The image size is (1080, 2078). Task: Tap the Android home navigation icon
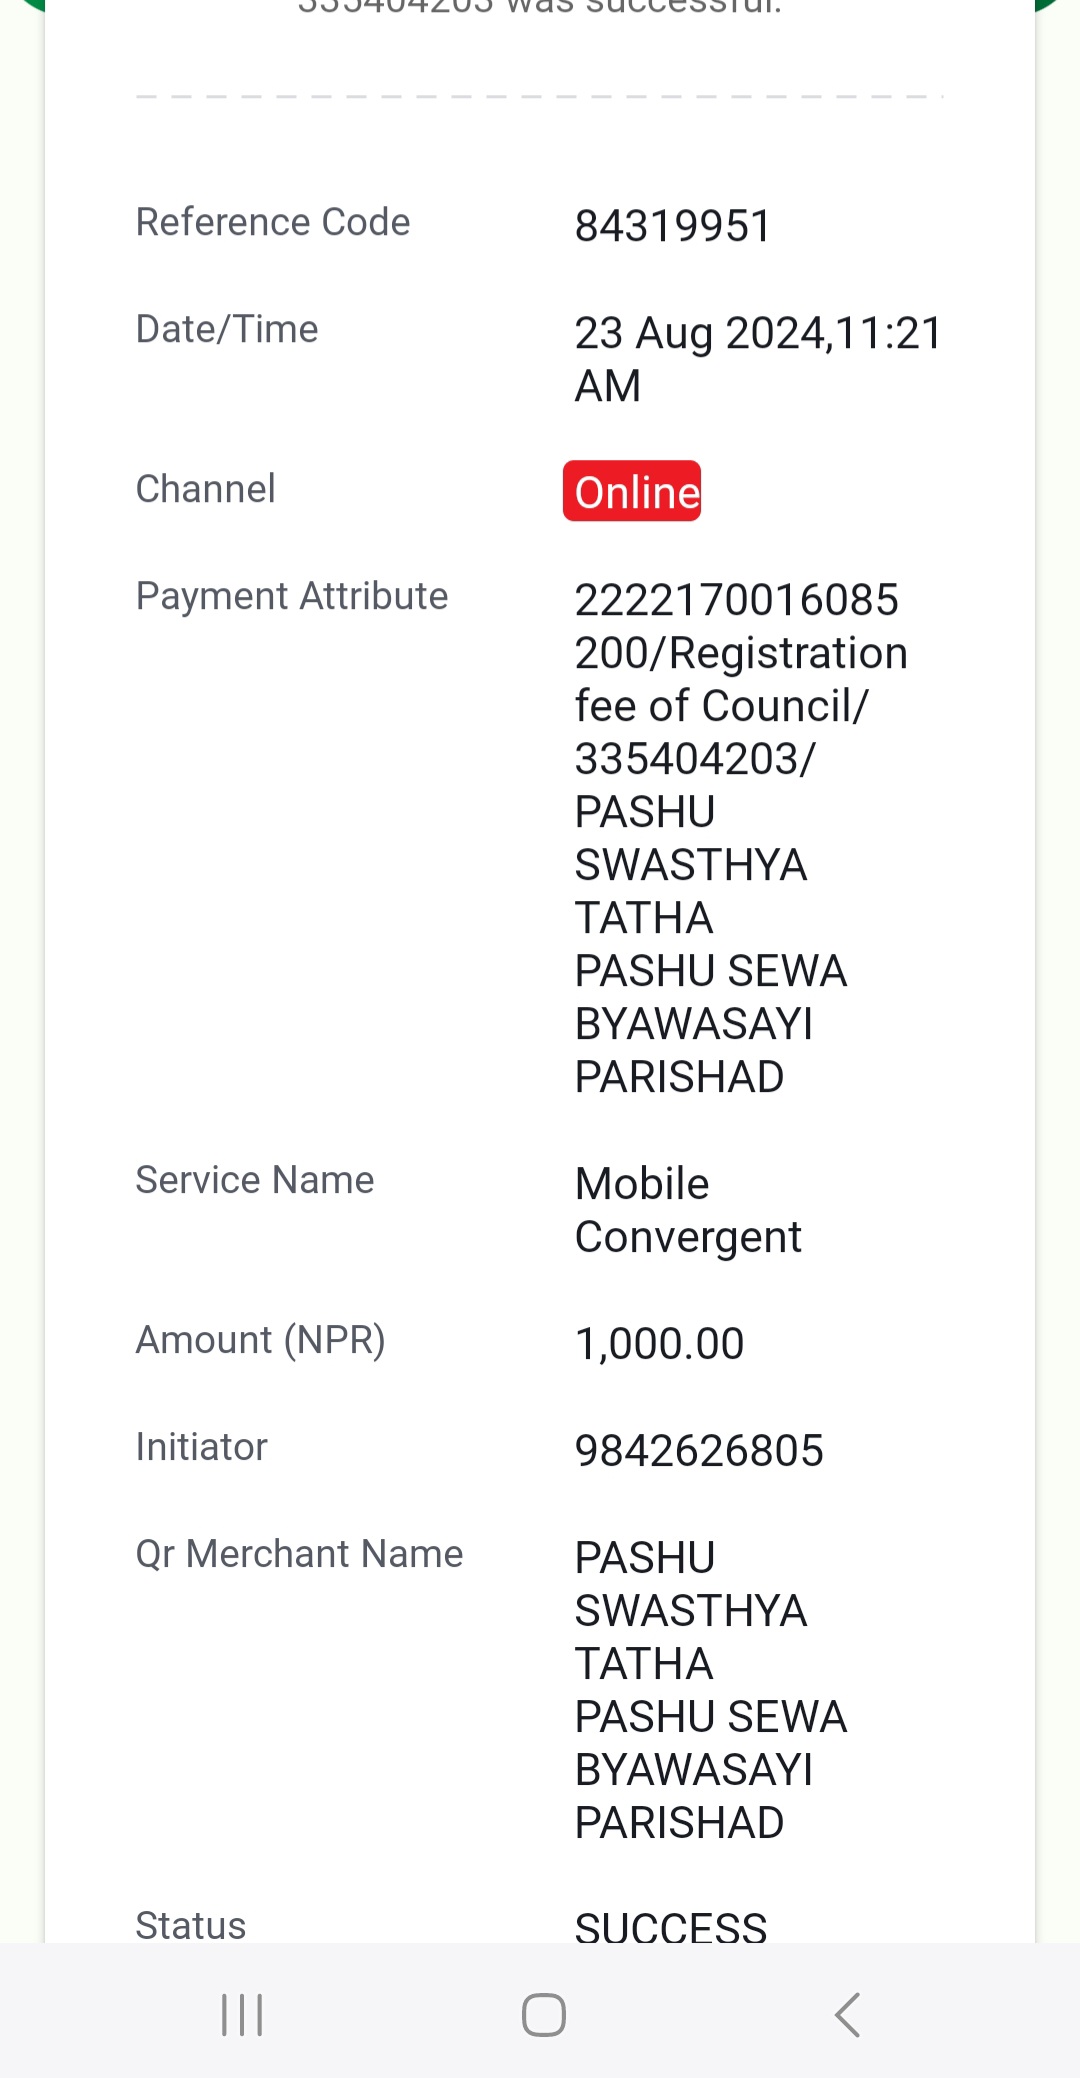[544, 2014]
